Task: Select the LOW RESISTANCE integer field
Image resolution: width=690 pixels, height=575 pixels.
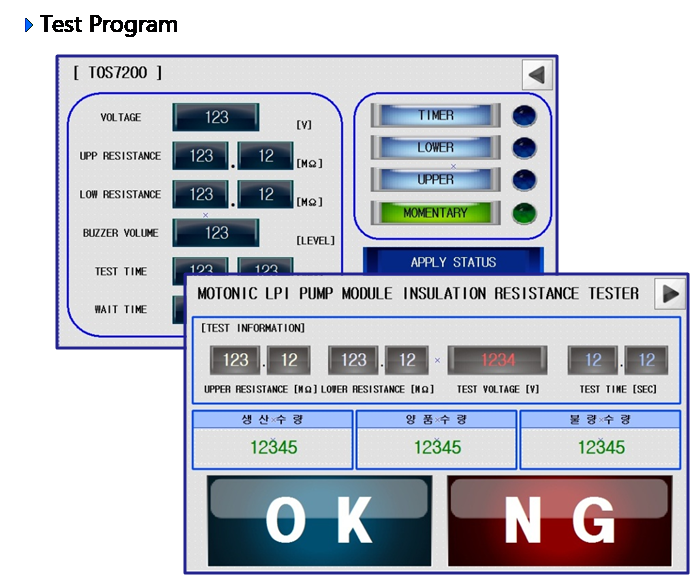Action: click(201, 194)
